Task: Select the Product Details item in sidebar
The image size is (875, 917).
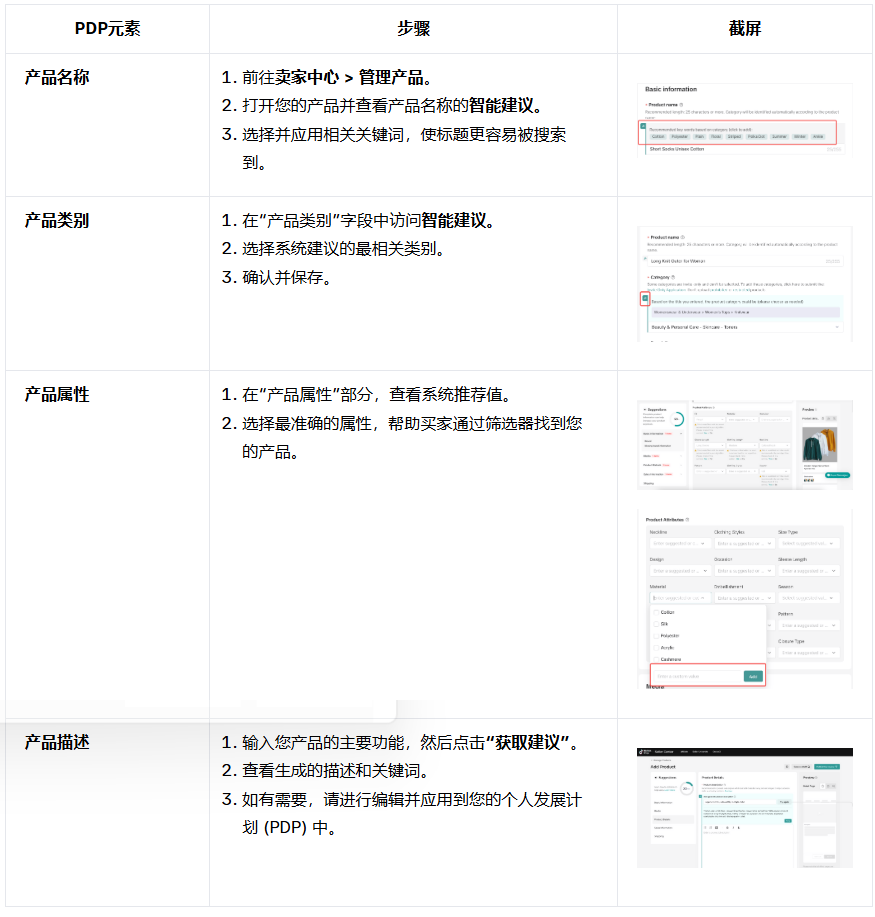Action: 663,819
